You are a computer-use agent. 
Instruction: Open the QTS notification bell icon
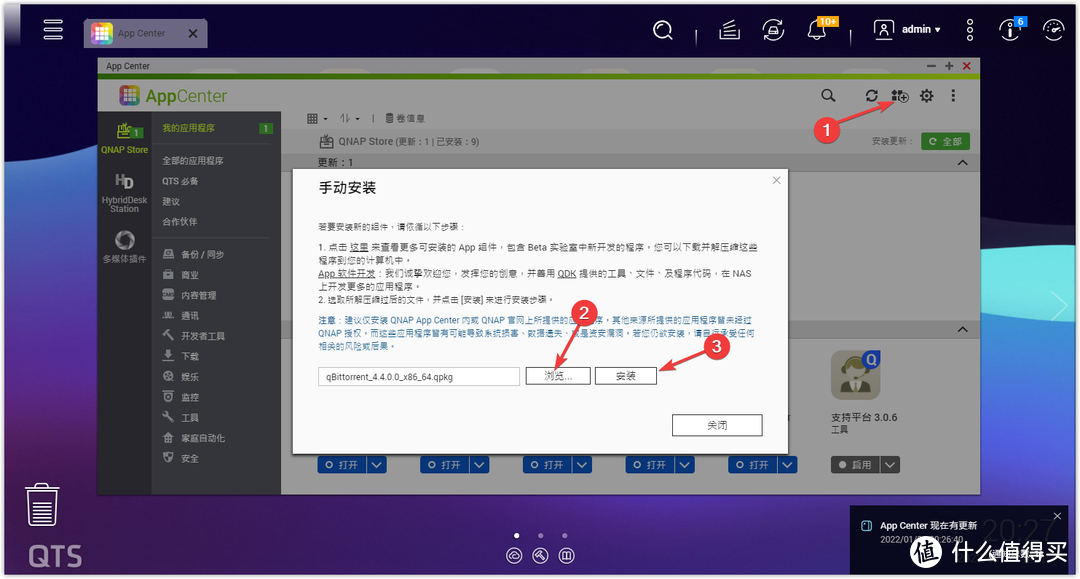tap(816, 30)
